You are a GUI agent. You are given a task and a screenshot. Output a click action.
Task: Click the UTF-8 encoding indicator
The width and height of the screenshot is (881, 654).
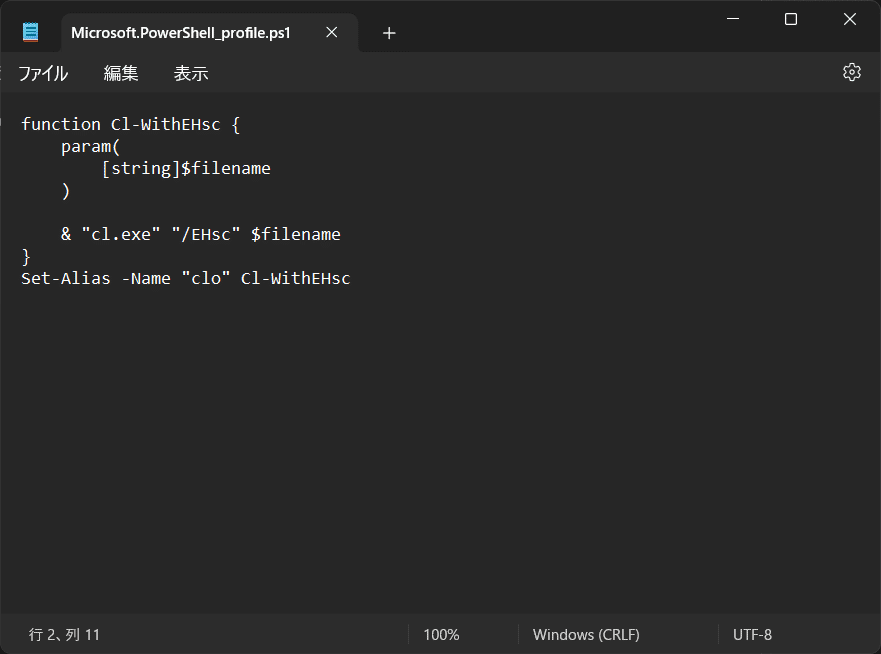point(750,634)
